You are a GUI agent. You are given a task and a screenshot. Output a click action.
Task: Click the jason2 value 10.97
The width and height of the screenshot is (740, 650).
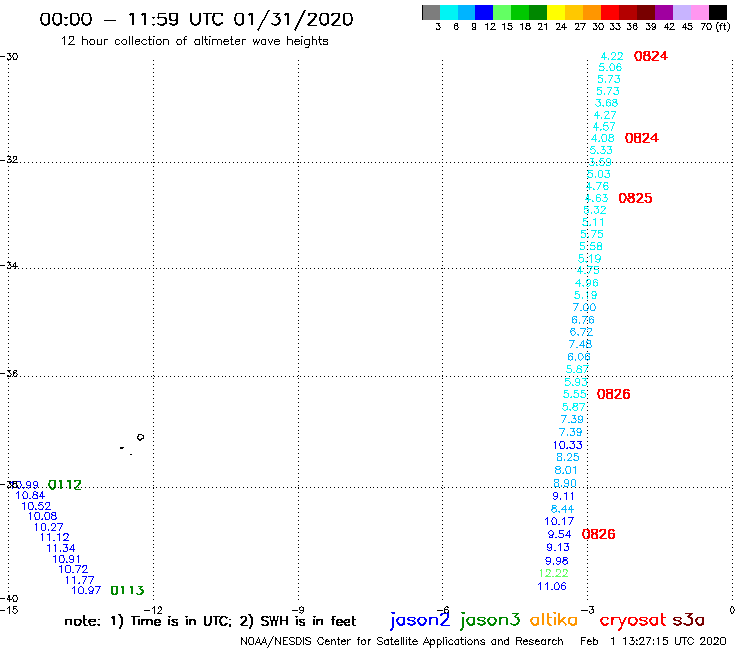(86, 590)
